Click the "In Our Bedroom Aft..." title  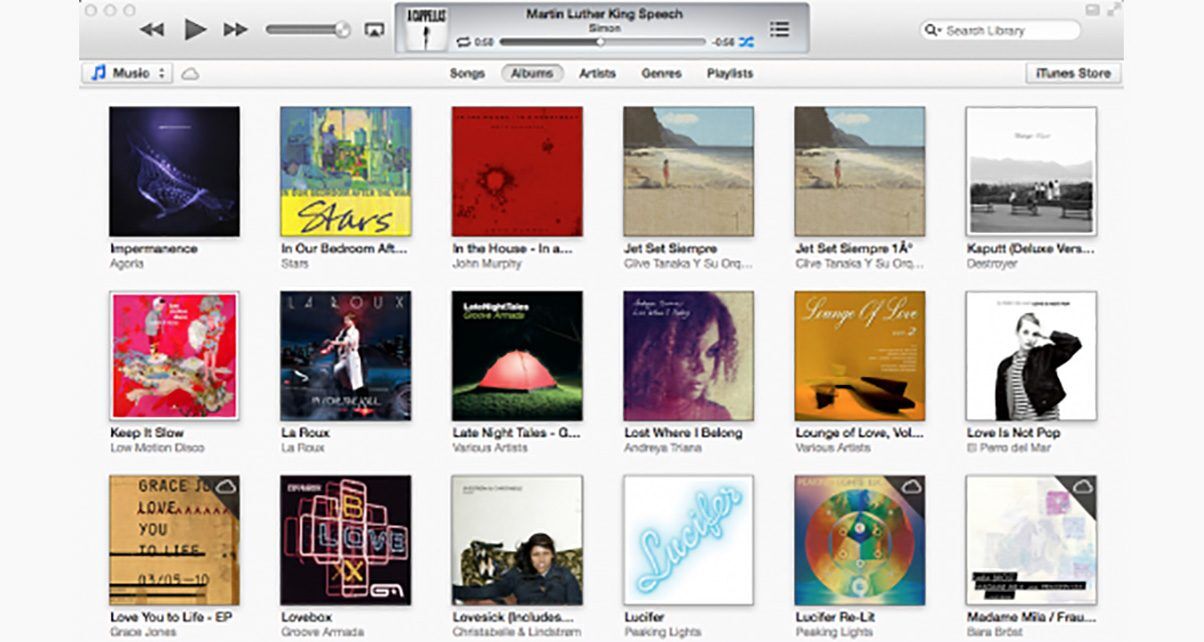click(342, 249)
